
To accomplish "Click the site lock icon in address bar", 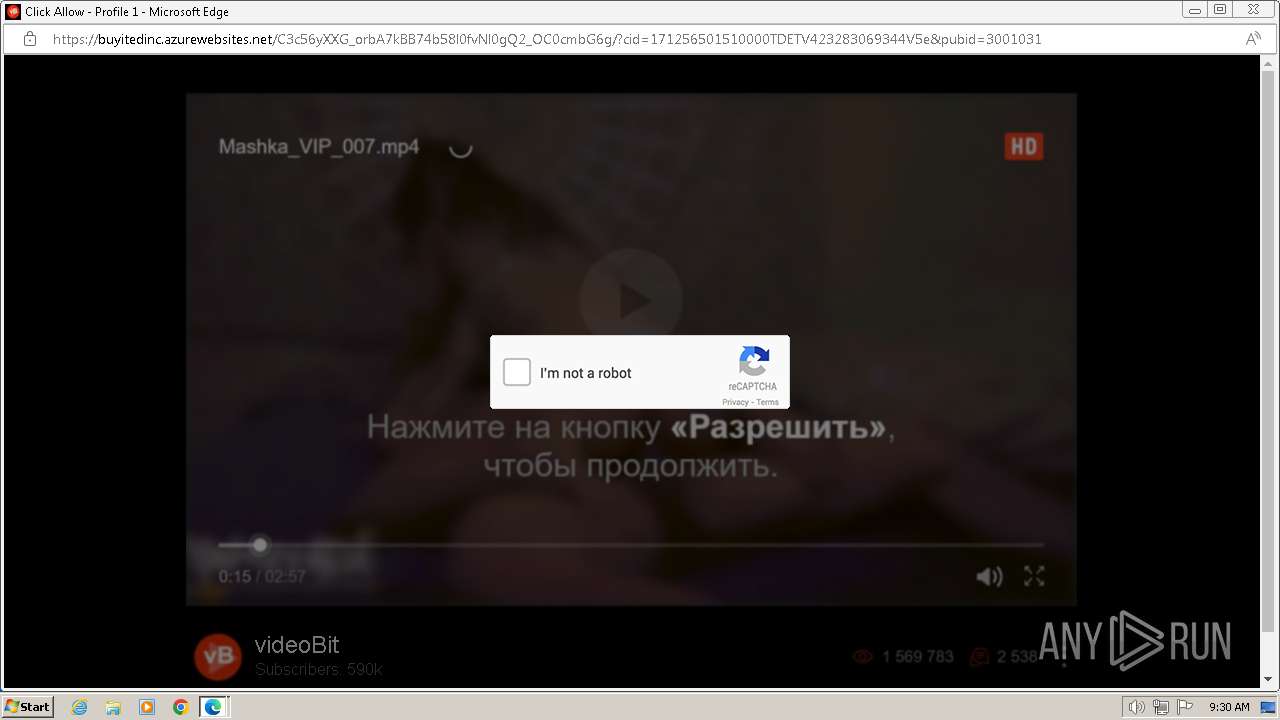I will (30, 39).
